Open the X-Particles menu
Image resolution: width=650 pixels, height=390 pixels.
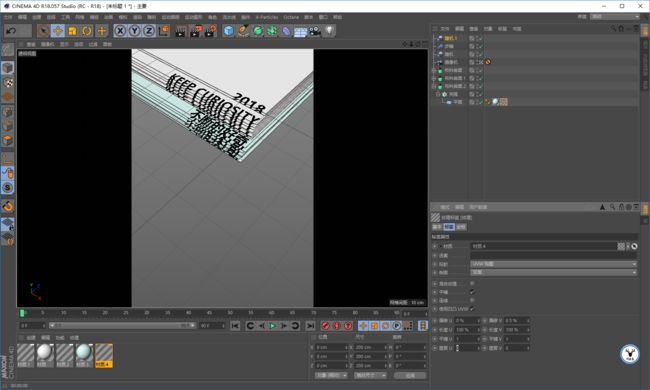[x=267, y=17]
